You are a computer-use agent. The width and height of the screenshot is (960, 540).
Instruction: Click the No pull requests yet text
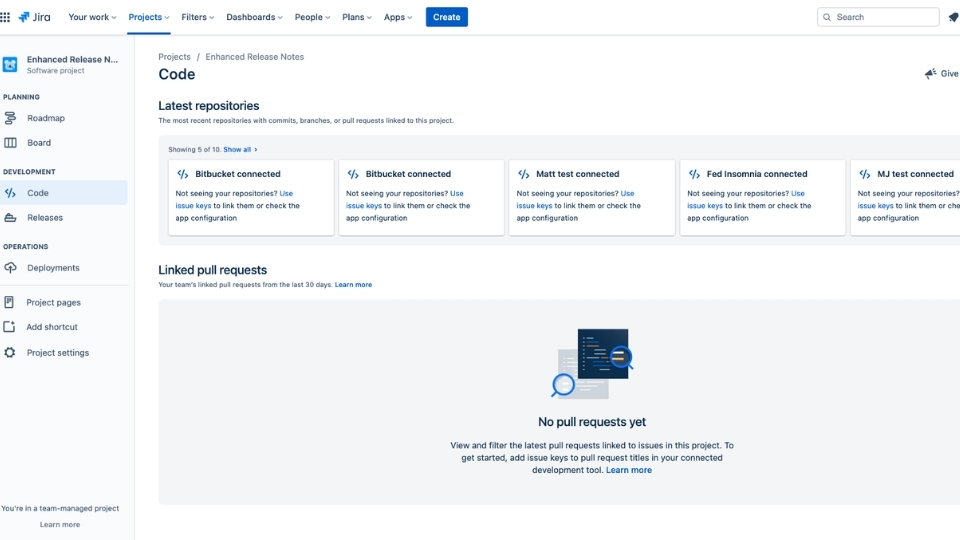coord(592,422)
